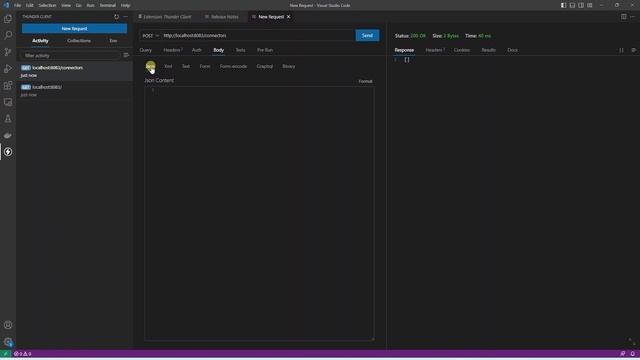Click the New Request button

[x=74, y=29]
